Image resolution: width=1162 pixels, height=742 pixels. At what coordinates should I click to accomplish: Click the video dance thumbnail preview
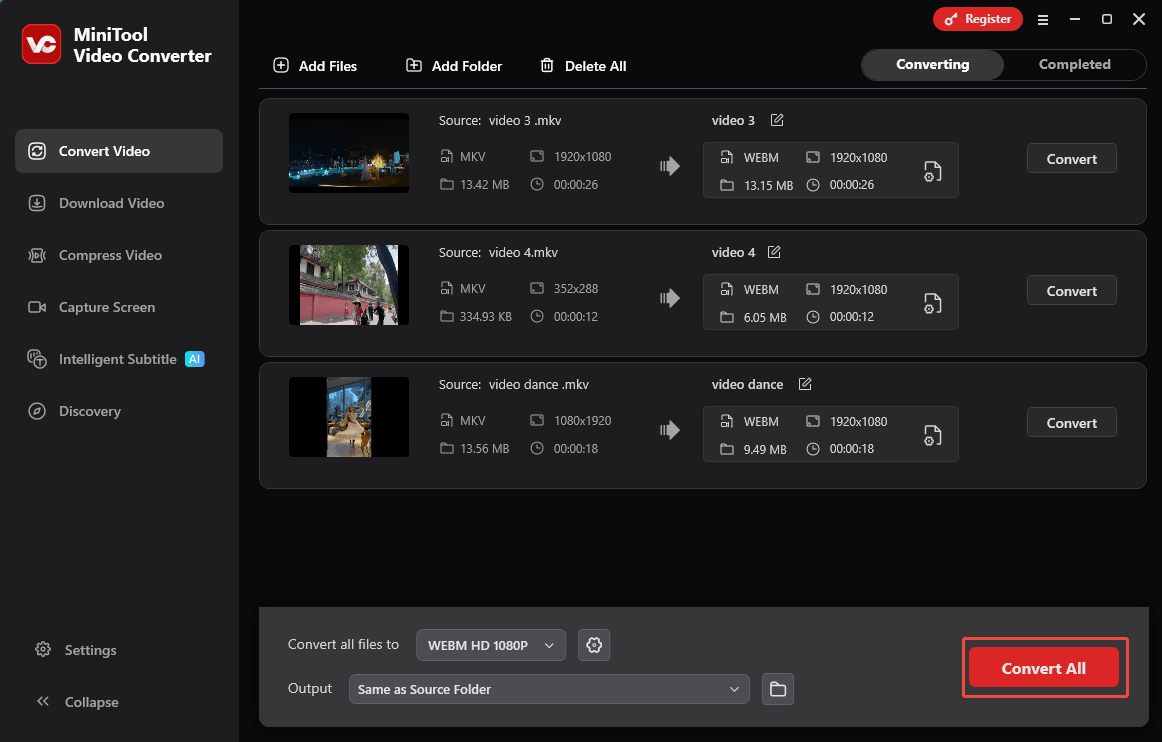[x=348, y=417]
